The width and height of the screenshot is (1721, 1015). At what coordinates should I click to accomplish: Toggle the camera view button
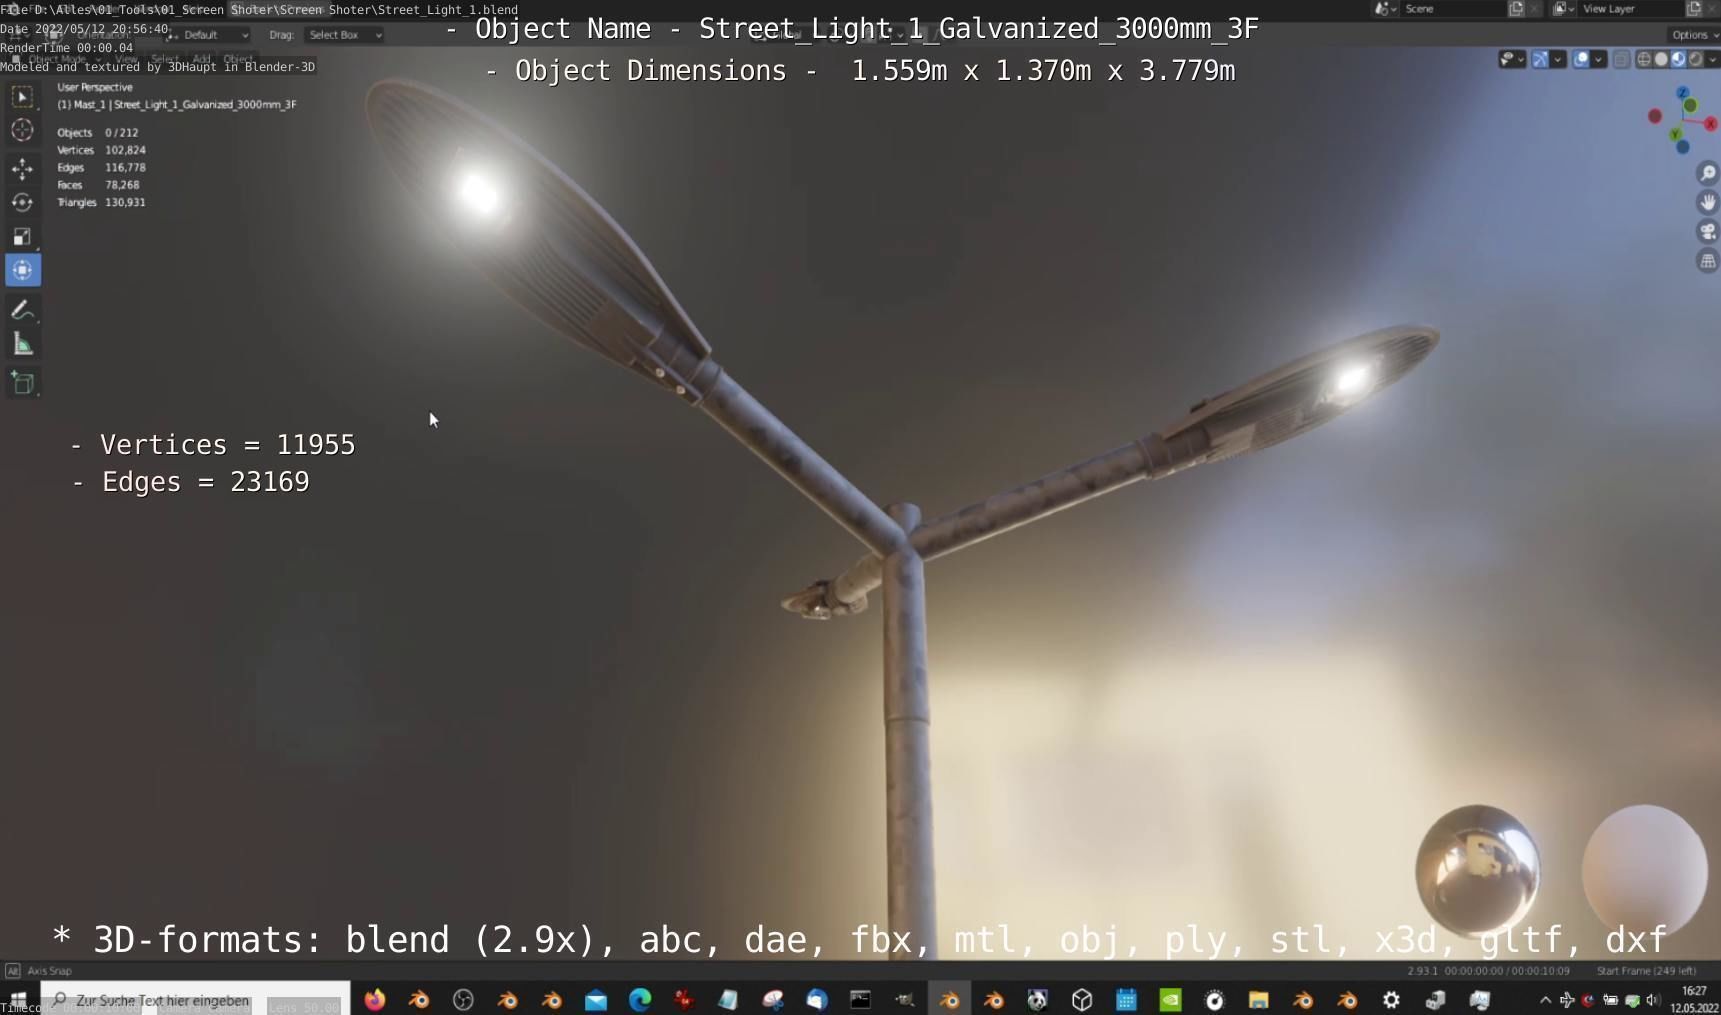coord(1708,232)
